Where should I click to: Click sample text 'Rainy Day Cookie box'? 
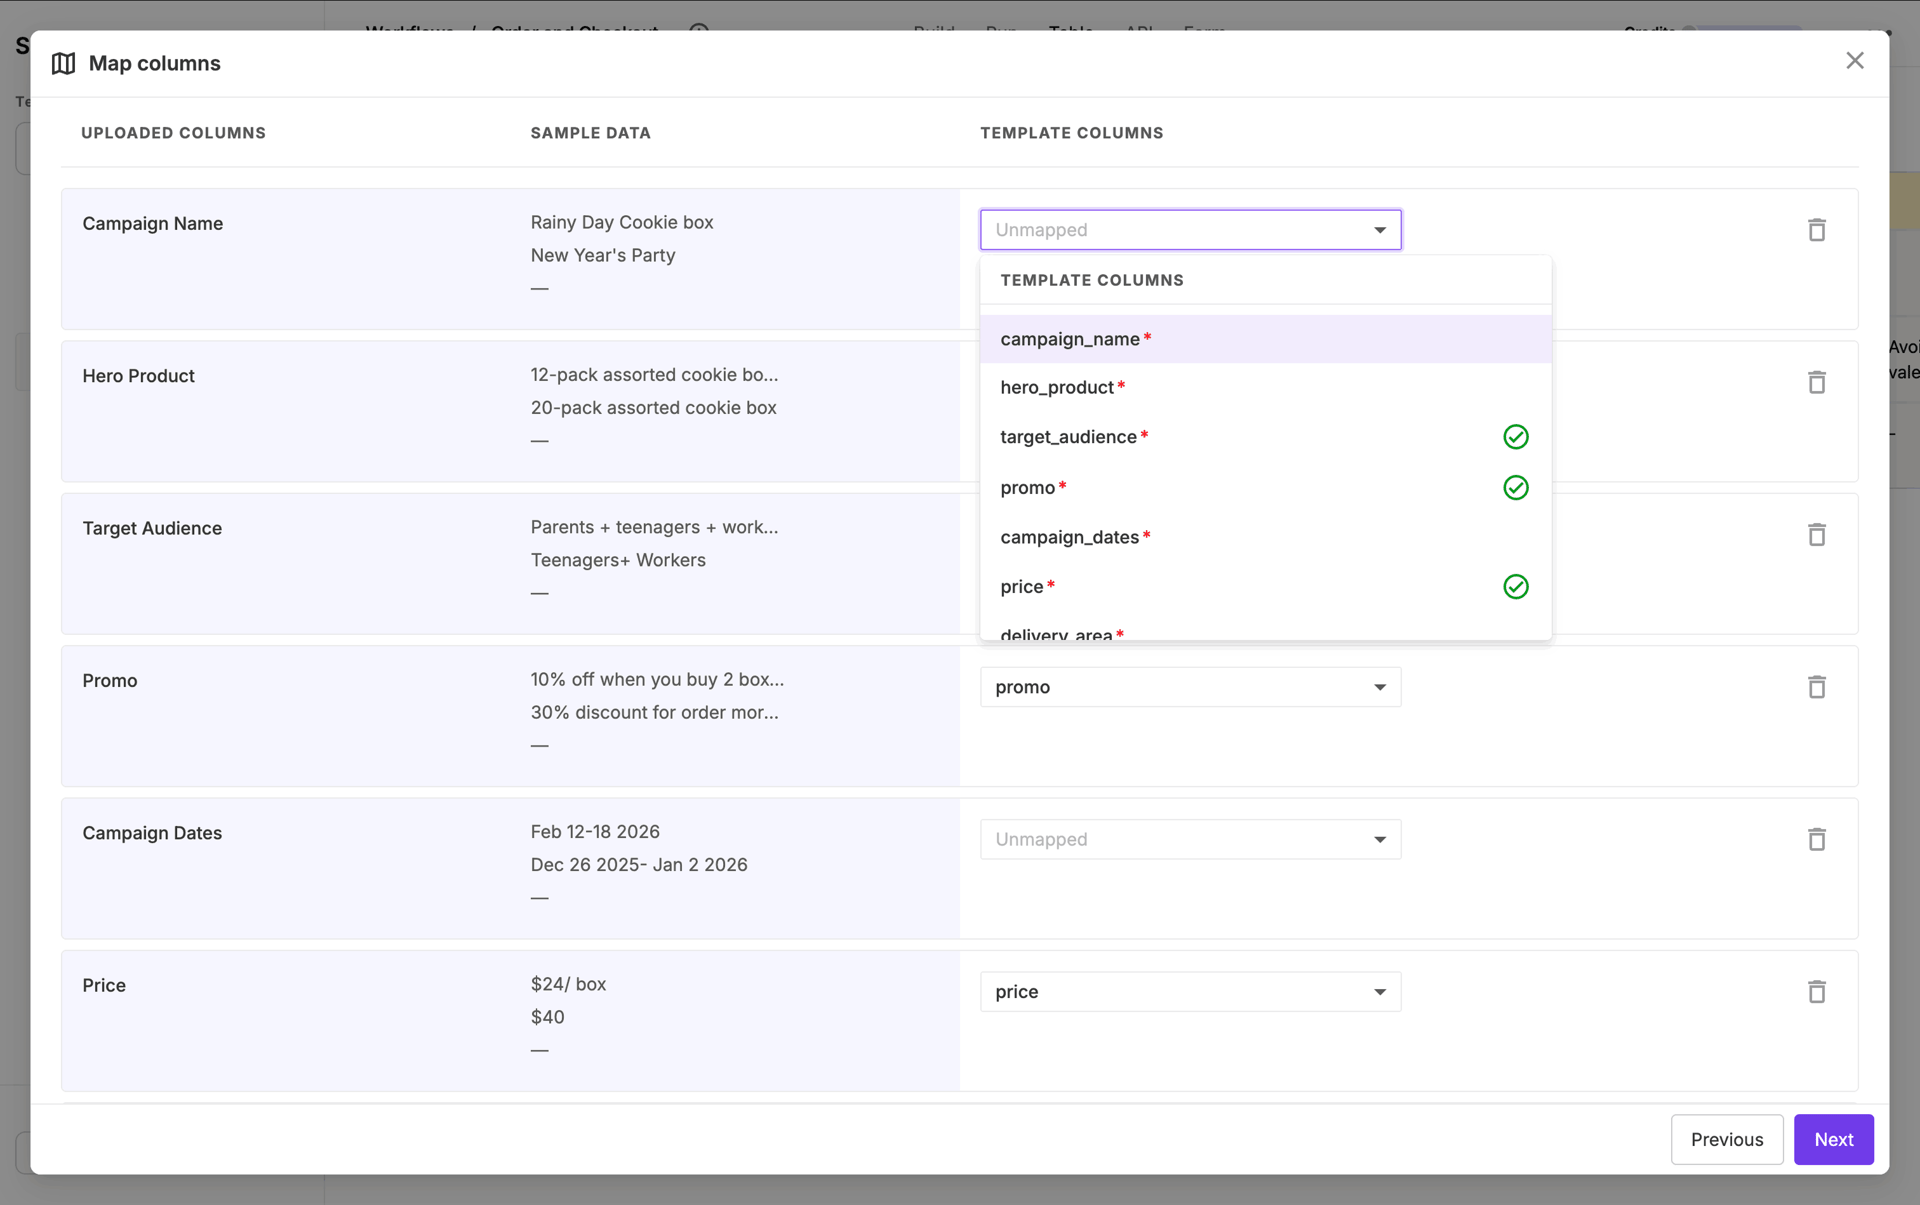tap(622, 222)
